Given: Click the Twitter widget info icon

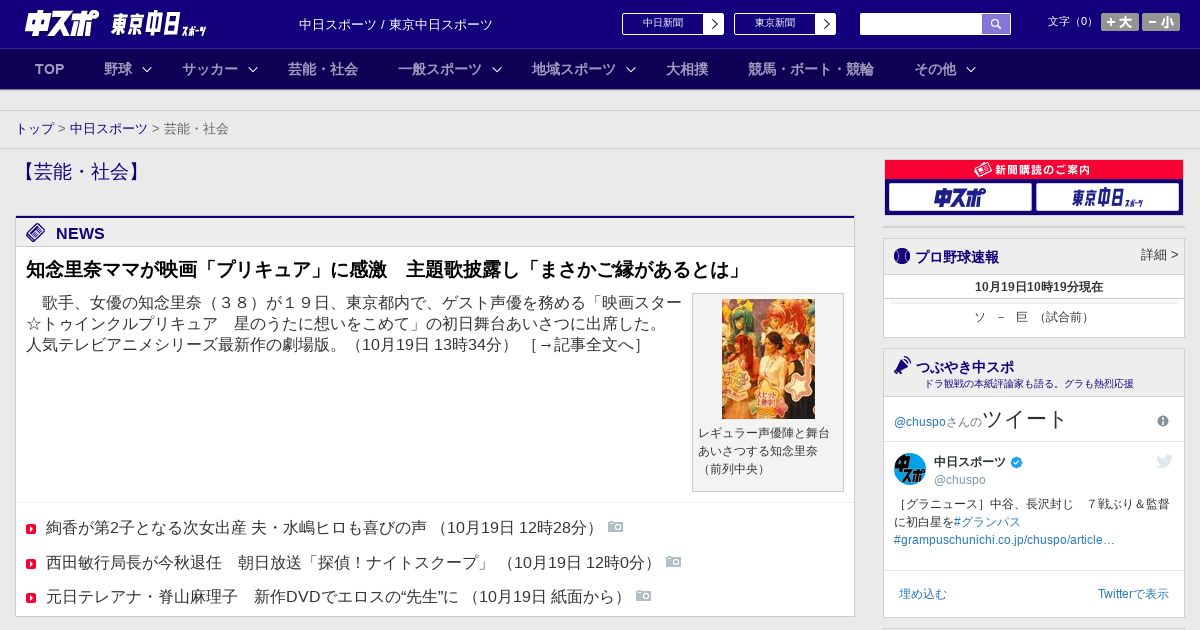Looking at the screenshot, I should 1163,421.
